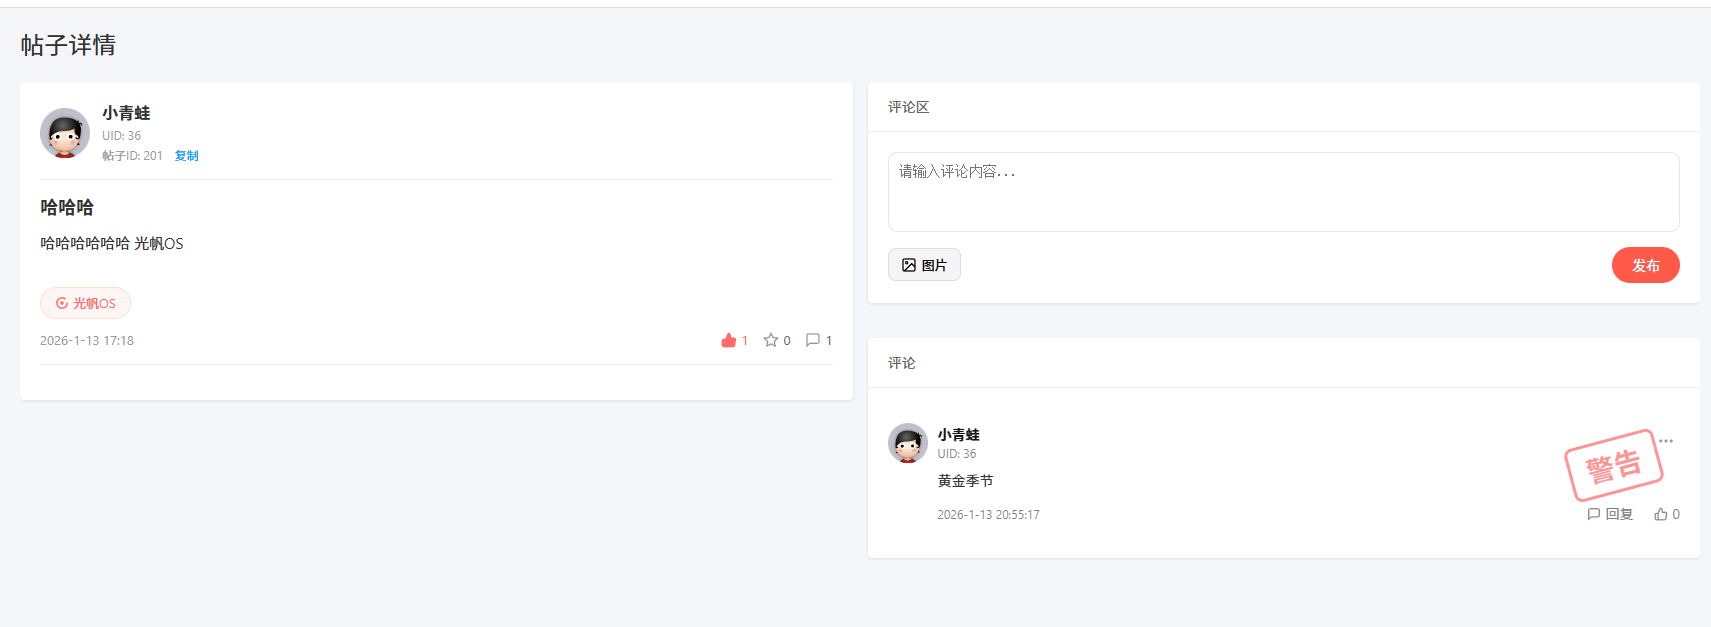The height and width of the screenshot is (627, 1711).
Task: Click the 评论区 panel header
Action: point(908,107)
